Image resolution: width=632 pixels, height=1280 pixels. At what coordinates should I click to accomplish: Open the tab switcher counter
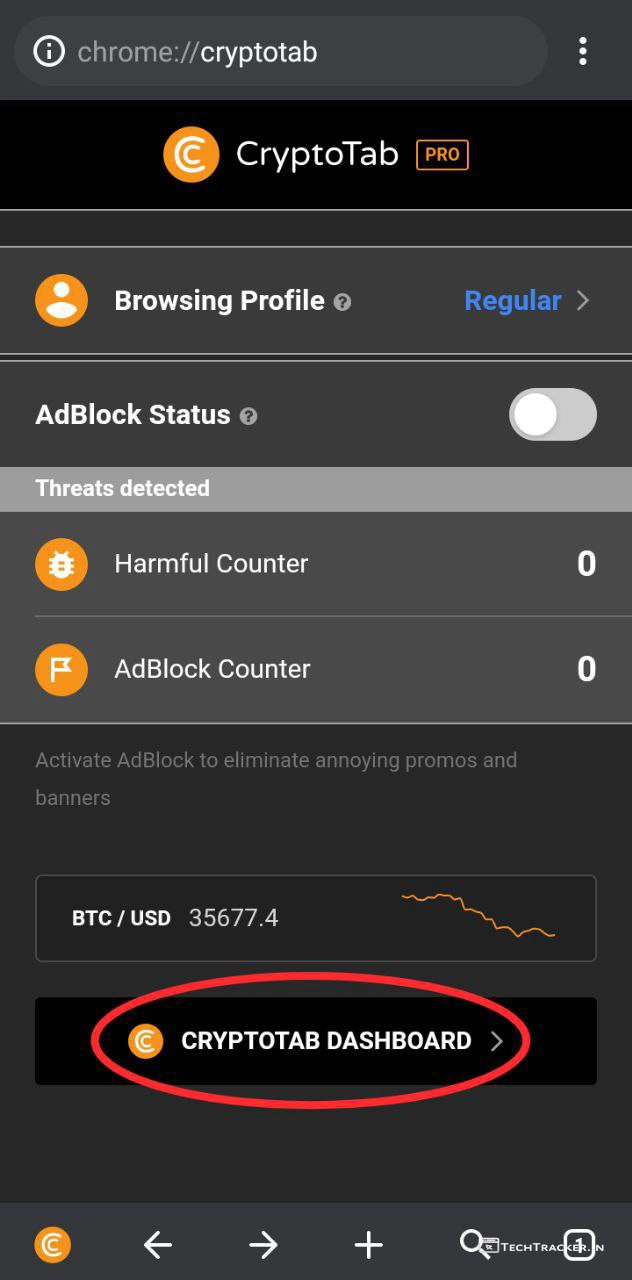click(x=581, y=1245)
